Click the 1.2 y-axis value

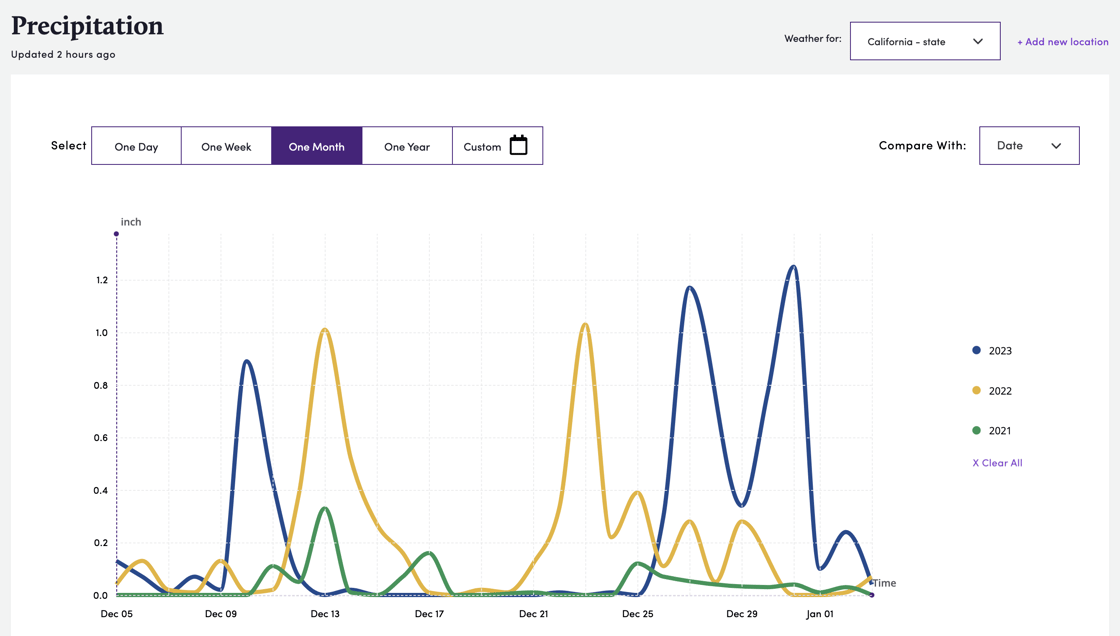[101, 280]
